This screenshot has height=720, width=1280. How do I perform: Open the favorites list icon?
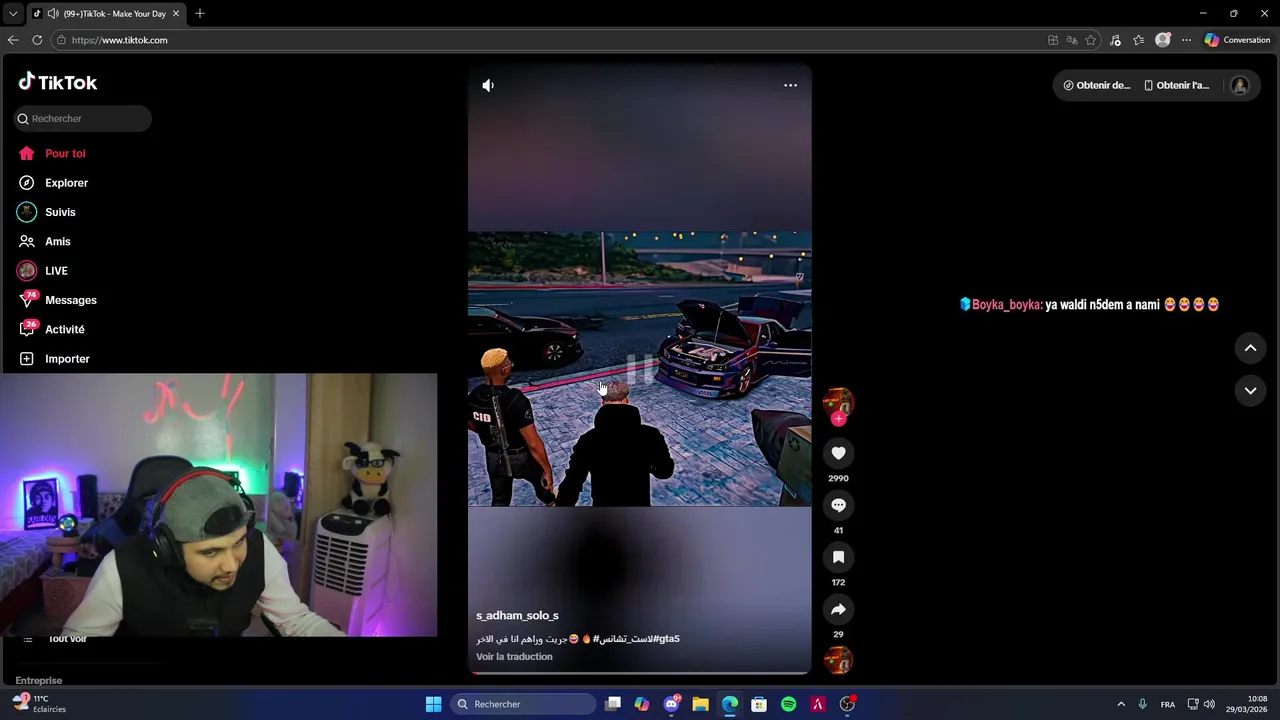pos(1138,40)
